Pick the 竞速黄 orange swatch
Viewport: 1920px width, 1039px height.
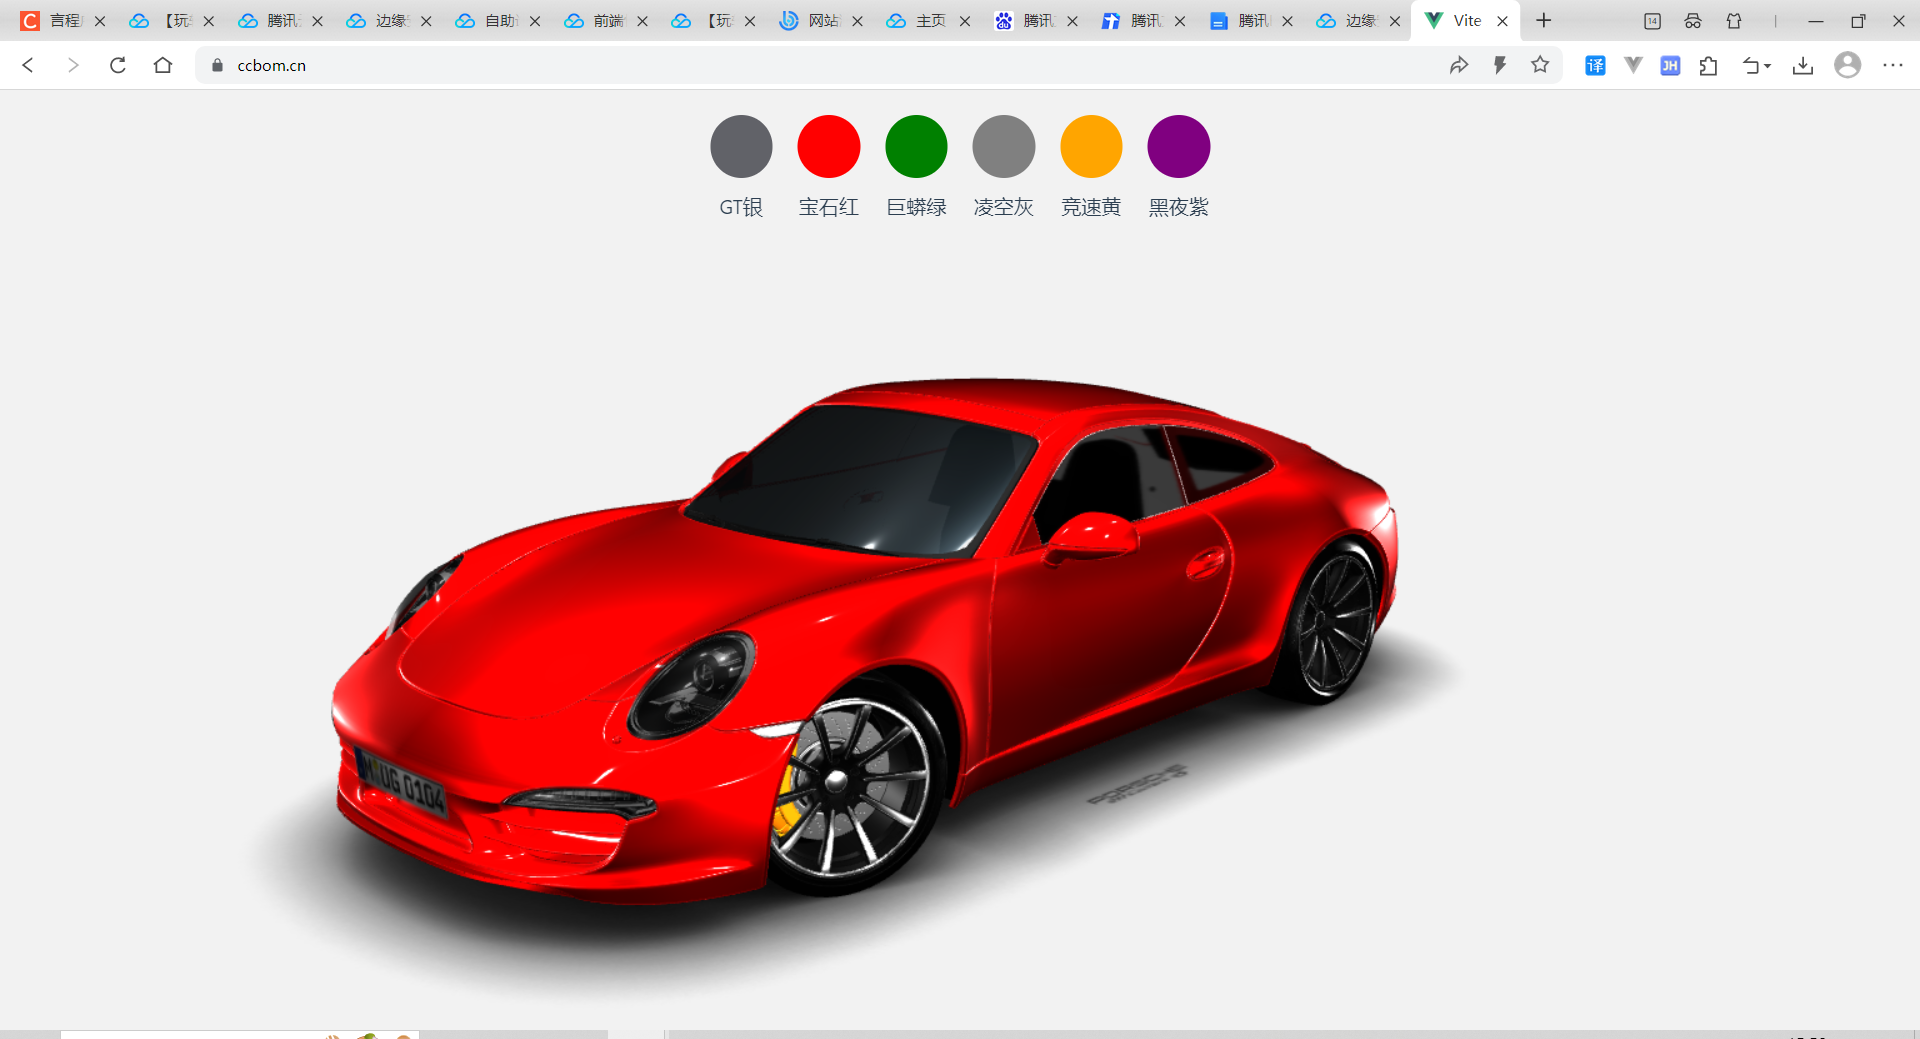coord(1091,146)
